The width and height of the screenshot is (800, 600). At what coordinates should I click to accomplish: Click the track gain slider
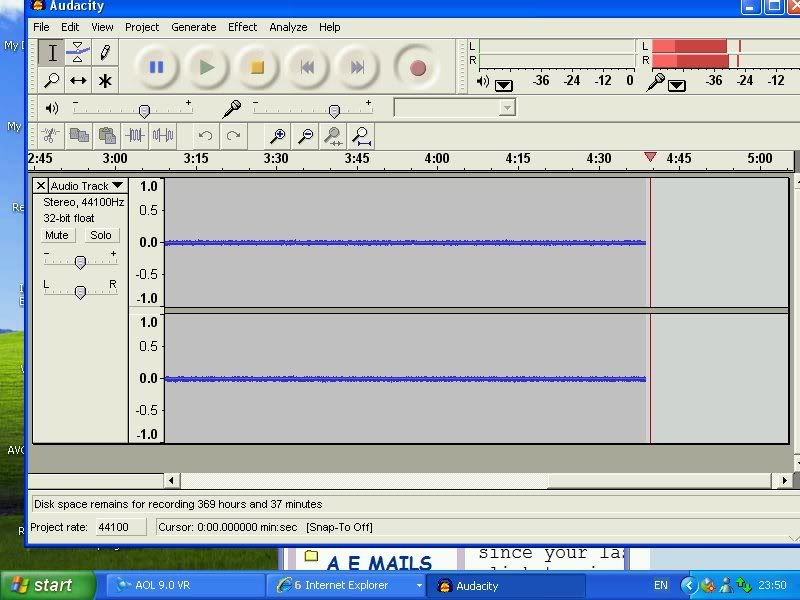[x=80, y=262]
